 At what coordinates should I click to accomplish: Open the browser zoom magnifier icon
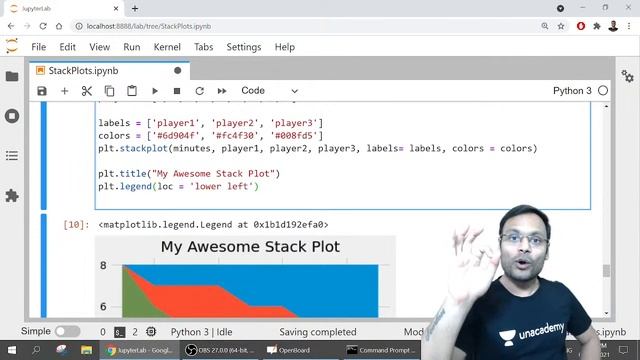544,26
